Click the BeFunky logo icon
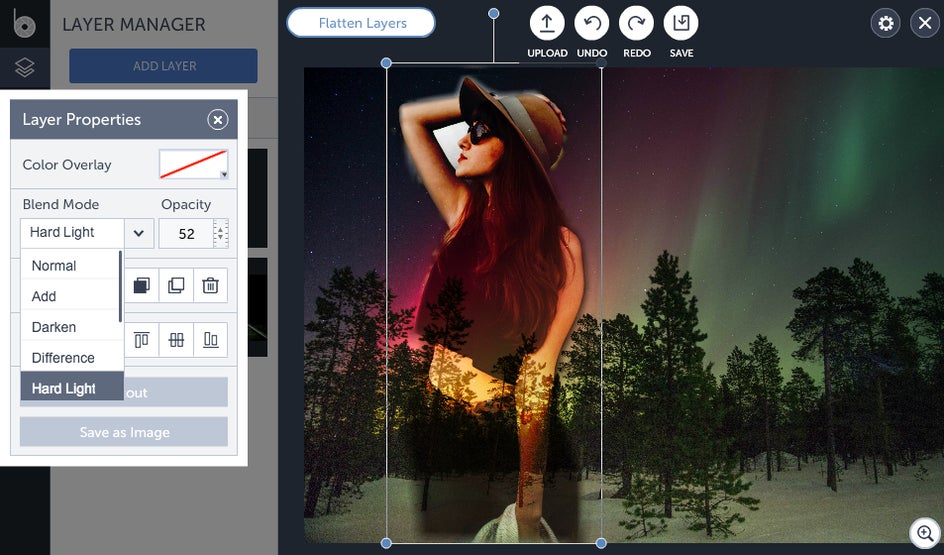The width and height of the screenshot is (944, 555). tap(24, 23)
